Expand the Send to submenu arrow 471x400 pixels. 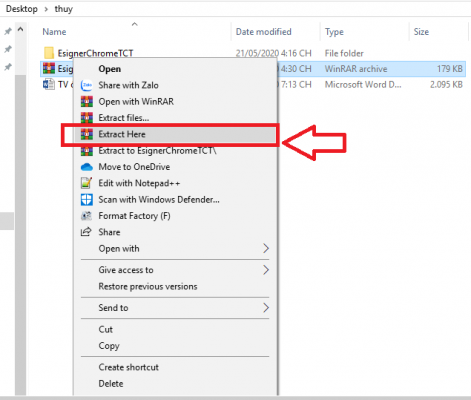tap(266, 308)
